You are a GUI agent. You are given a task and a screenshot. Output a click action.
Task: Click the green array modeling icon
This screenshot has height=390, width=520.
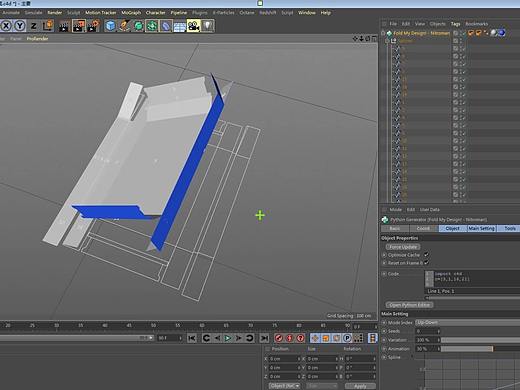click(152, 26)
